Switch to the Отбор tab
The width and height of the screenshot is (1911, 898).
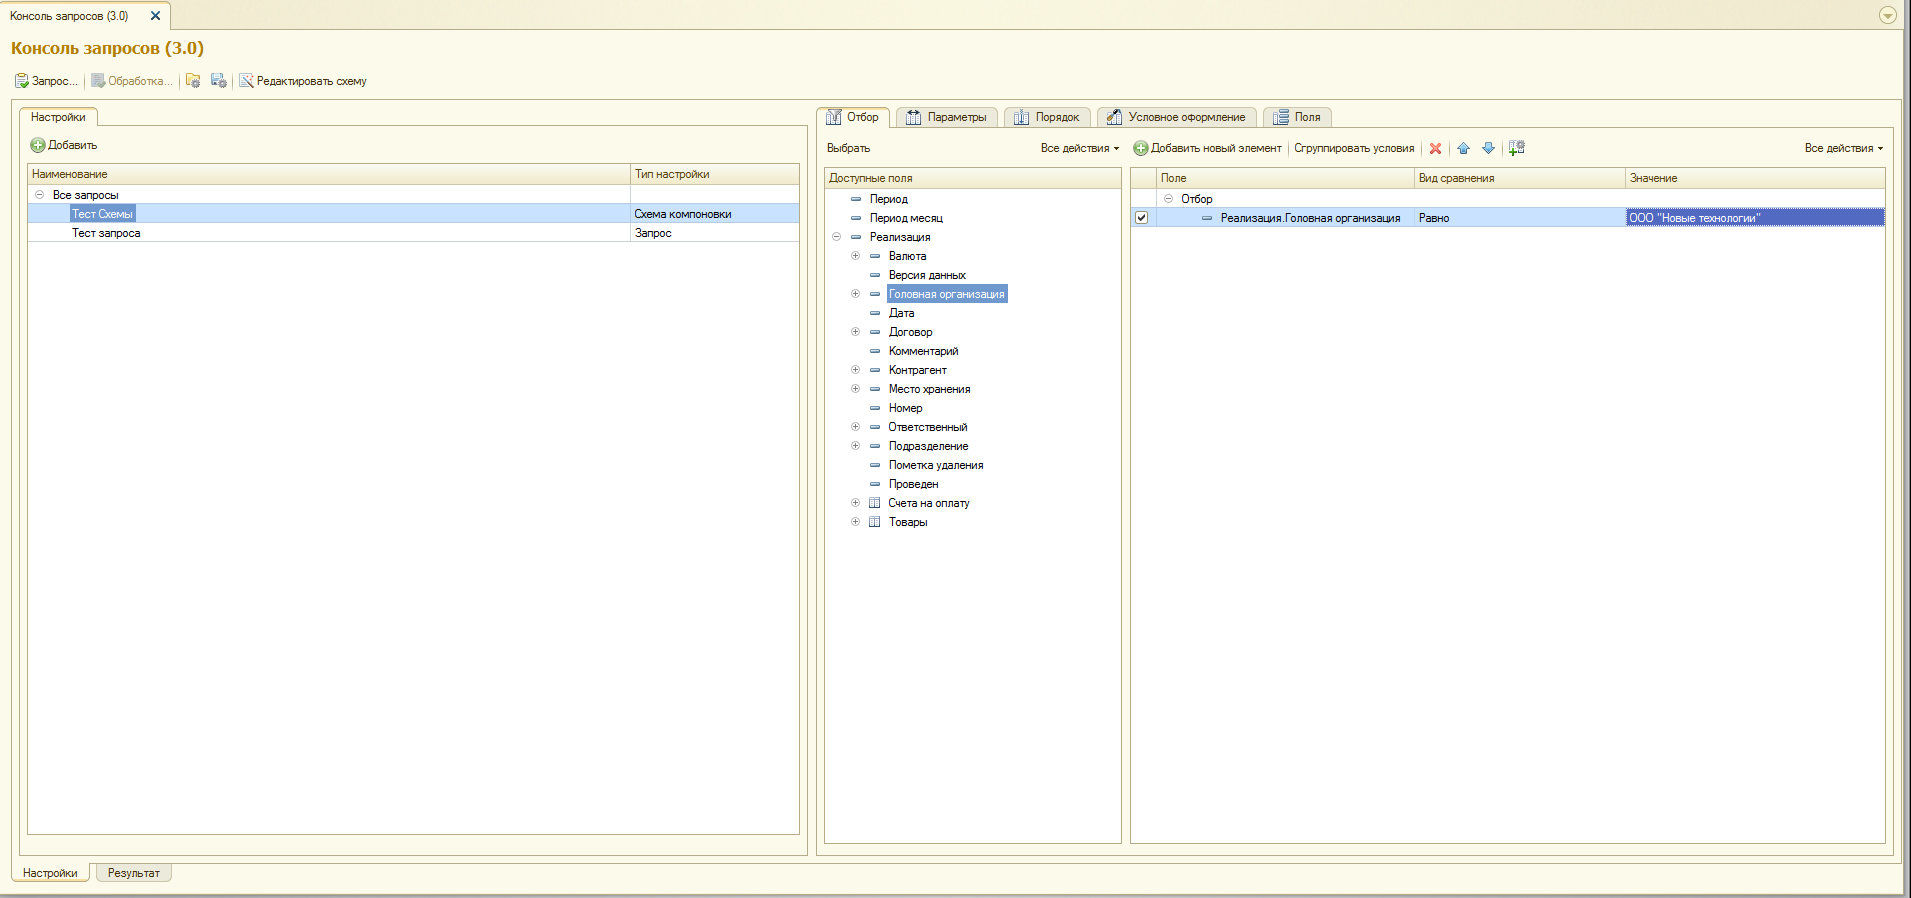coord(853,117)
